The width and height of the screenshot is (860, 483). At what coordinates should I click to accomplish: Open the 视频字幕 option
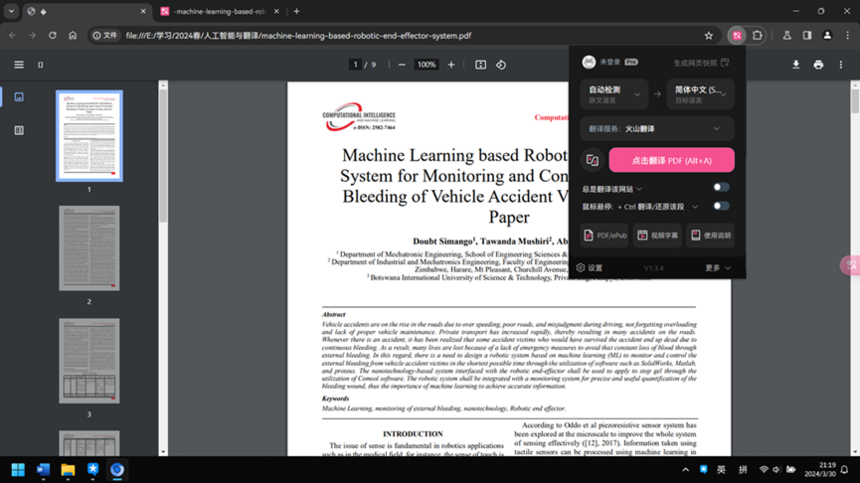tap(657, 235)
